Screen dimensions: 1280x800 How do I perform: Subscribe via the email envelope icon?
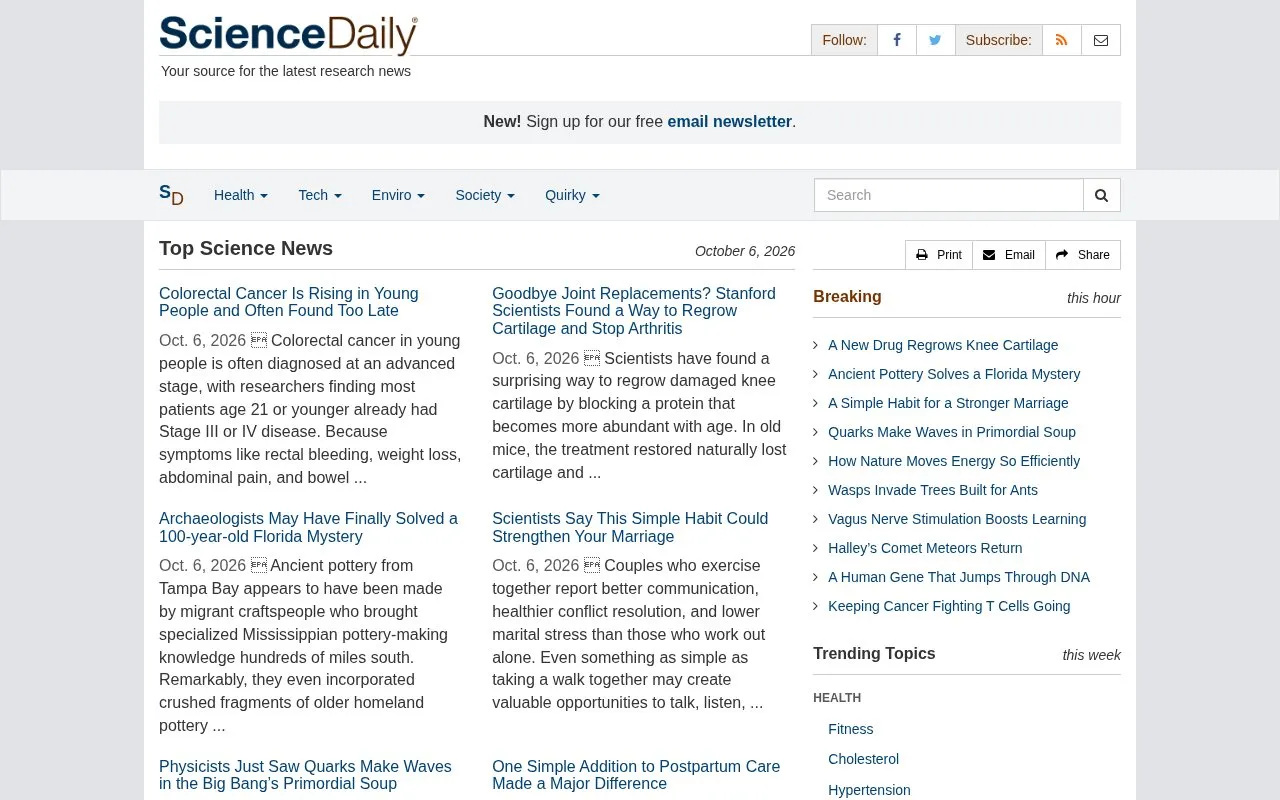click(x=1101, y=40)
